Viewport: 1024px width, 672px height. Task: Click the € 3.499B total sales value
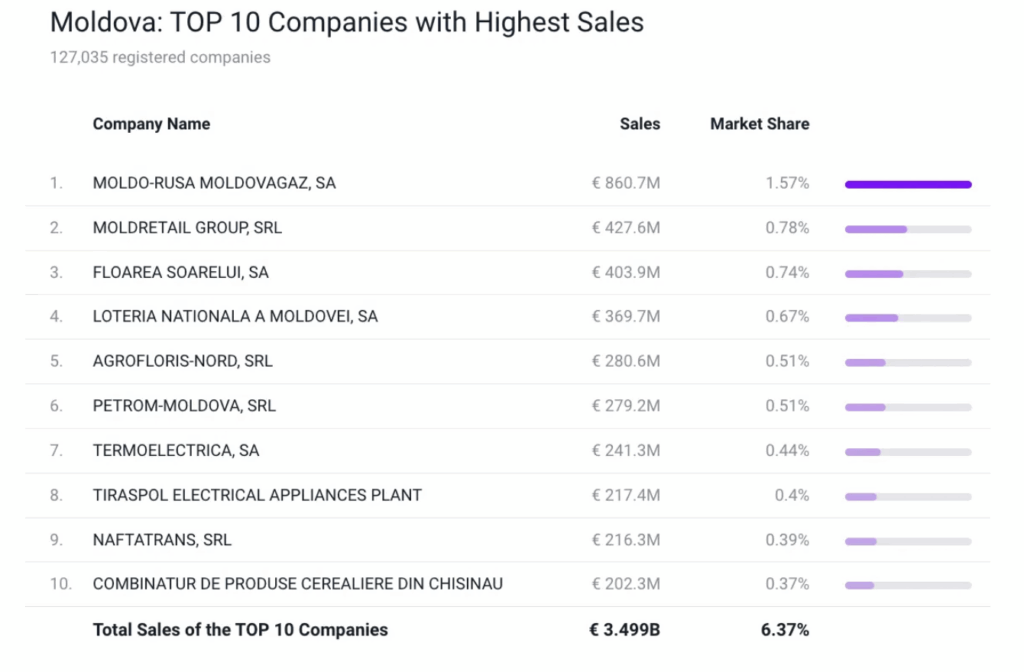point(624,630)
